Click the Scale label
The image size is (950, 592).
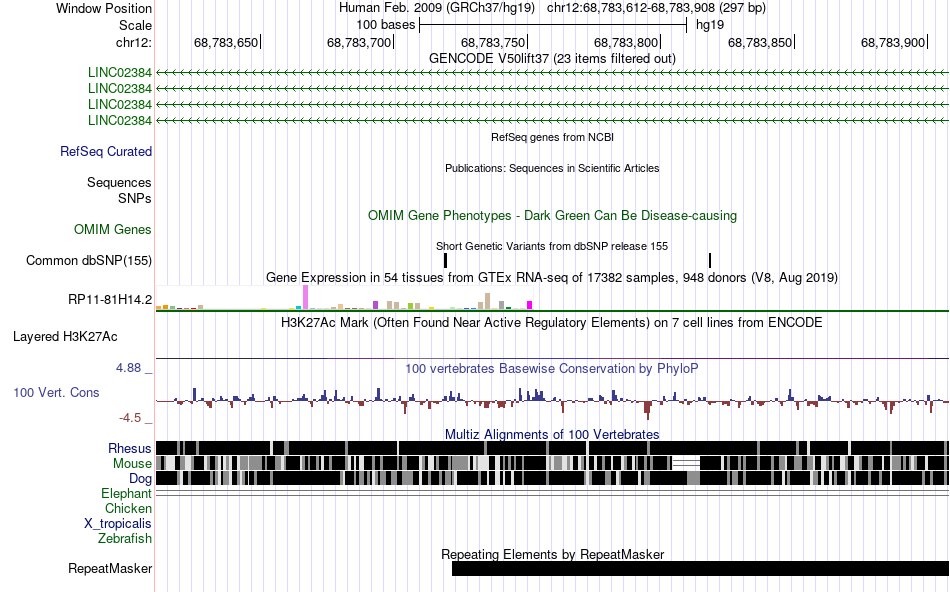pos(135,25)
